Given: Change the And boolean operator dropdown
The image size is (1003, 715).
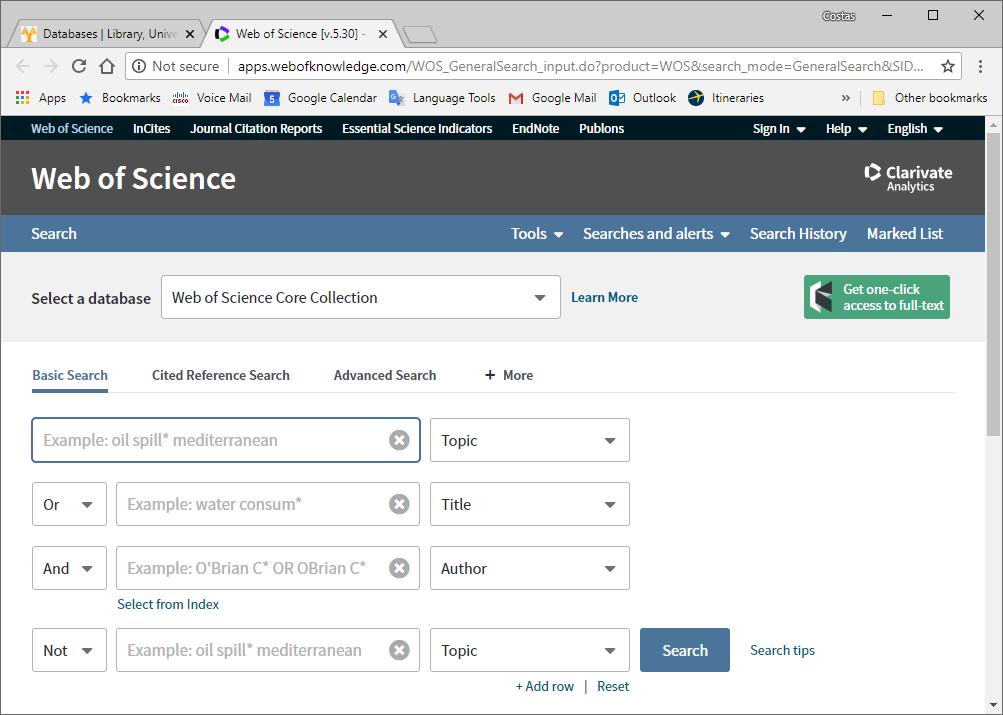Looking at the screenshot, I should click(x=69, y=568).
